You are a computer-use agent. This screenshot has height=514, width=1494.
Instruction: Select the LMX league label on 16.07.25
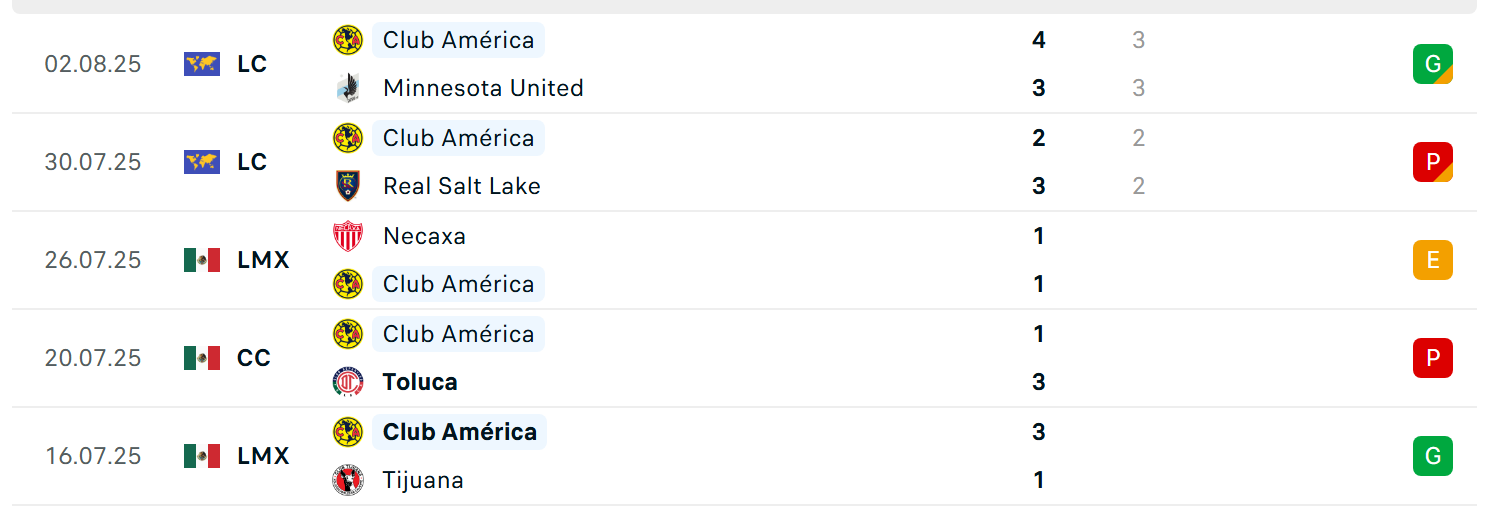coord(263,456)
